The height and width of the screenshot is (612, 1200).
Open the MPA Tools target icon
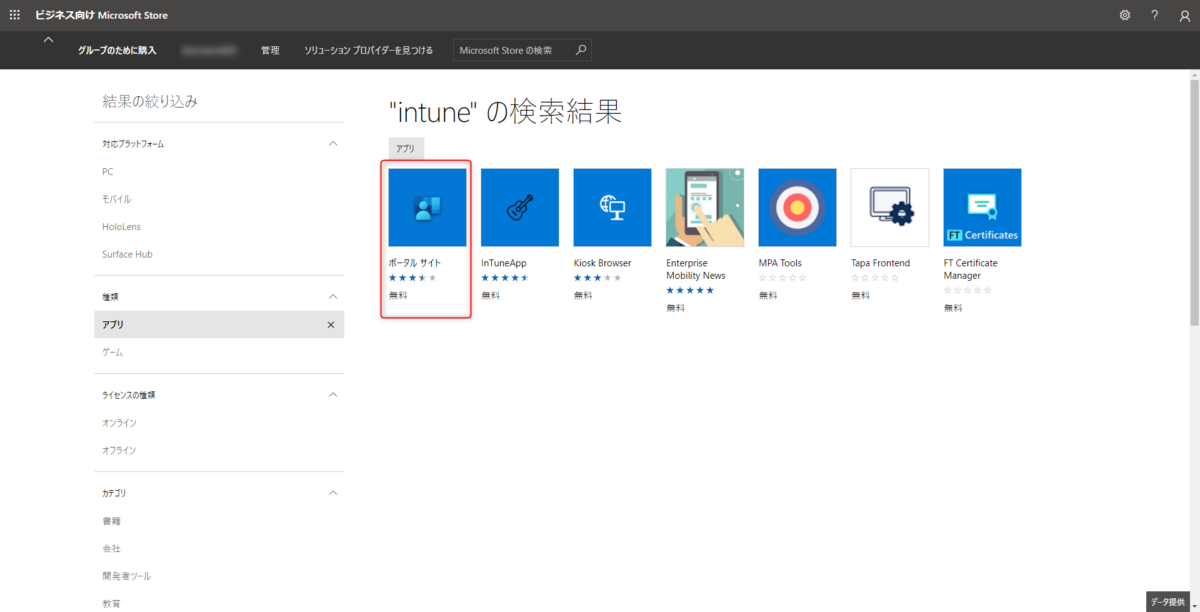pos(797,207)
